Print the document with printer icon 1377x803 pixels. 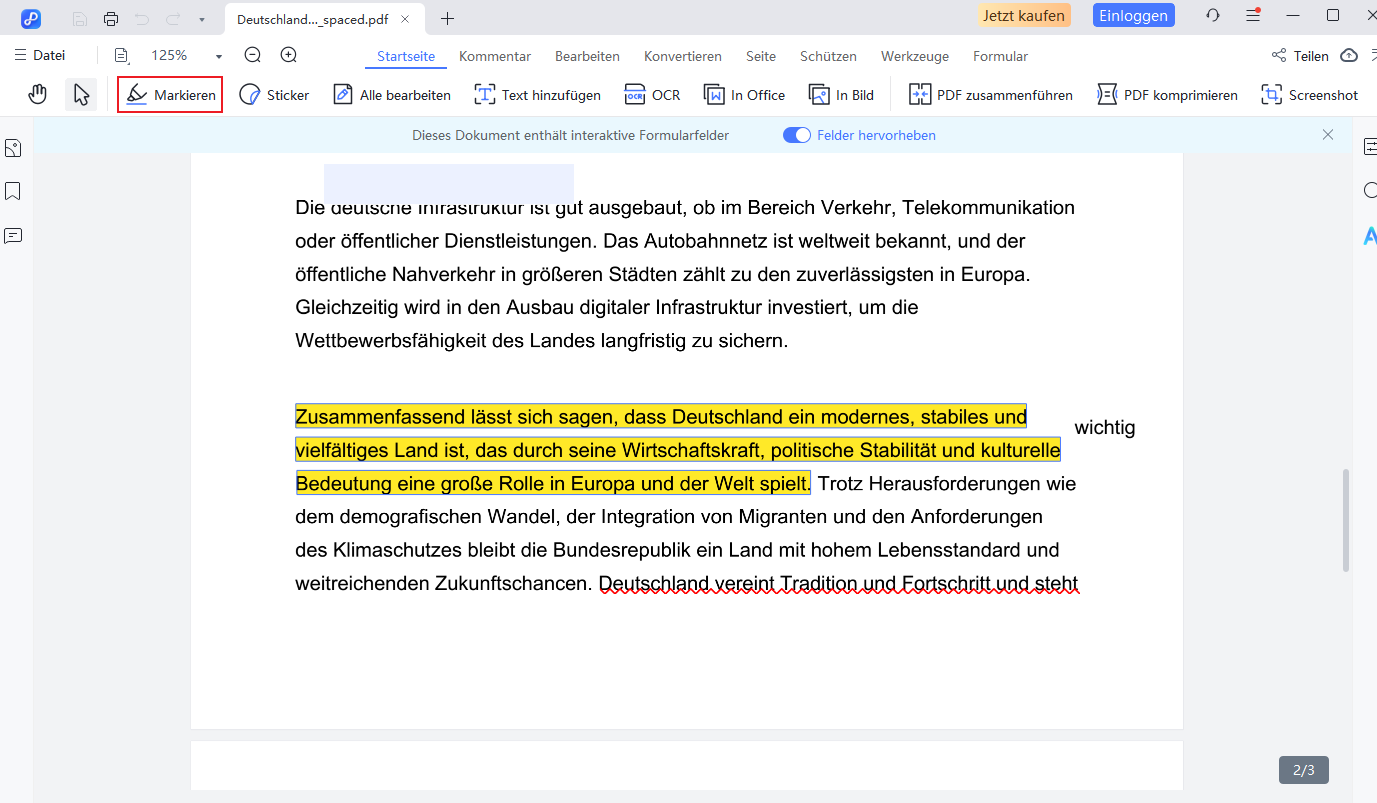[x=111, y=19]
